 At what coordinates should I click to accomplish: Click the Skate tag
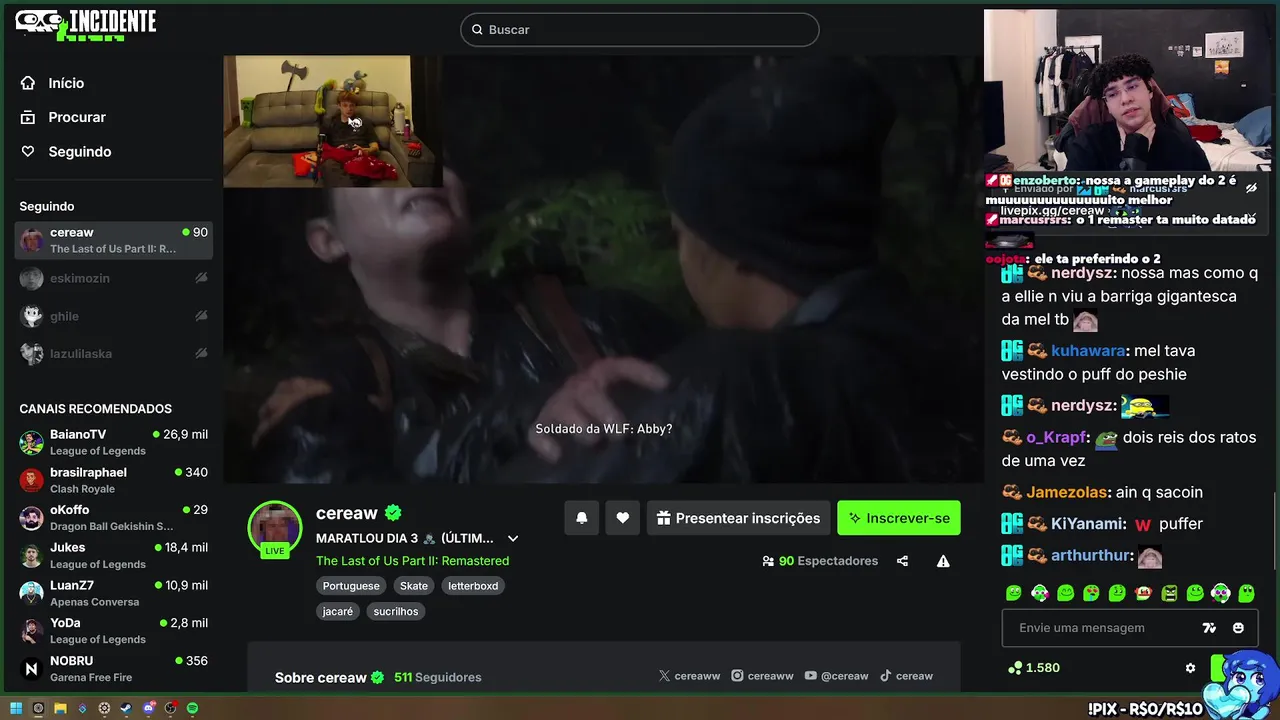tap(414, 586)
